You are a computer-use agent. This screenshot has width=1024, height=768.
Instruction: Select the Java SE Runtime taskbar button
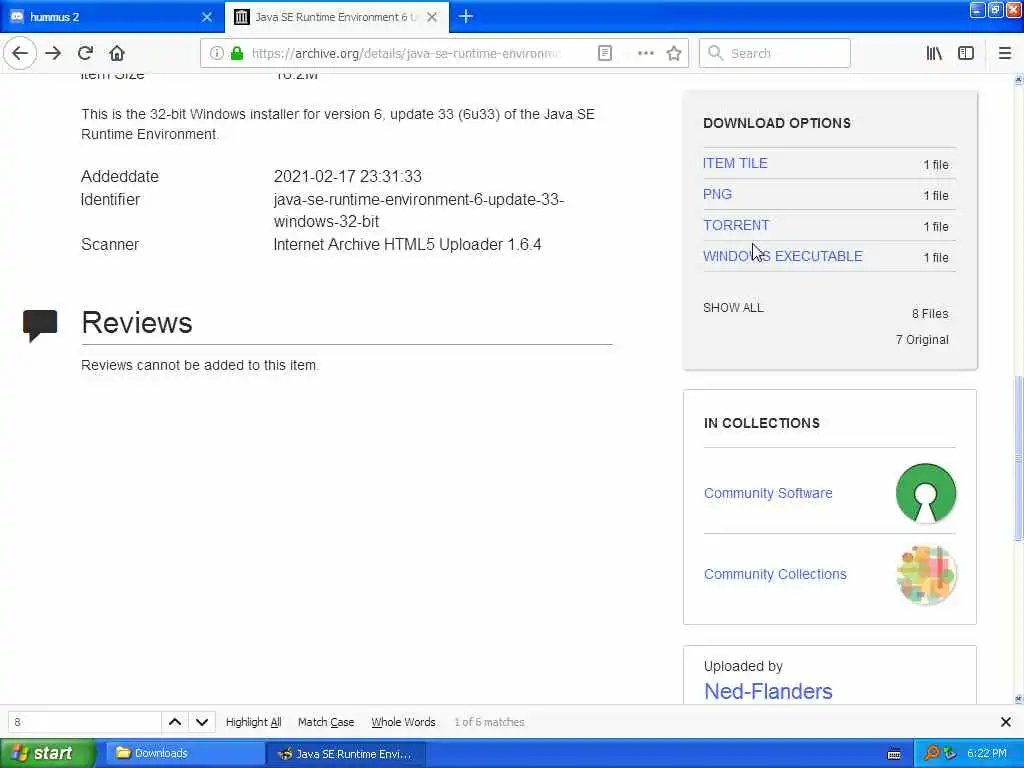(x=346, y=753)
